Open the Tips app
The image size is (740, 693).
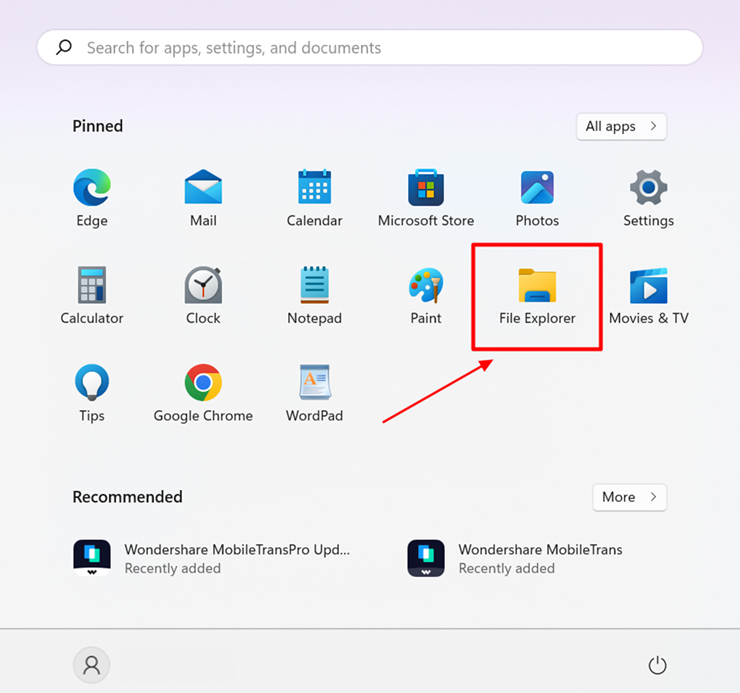(x=92, y=393)
